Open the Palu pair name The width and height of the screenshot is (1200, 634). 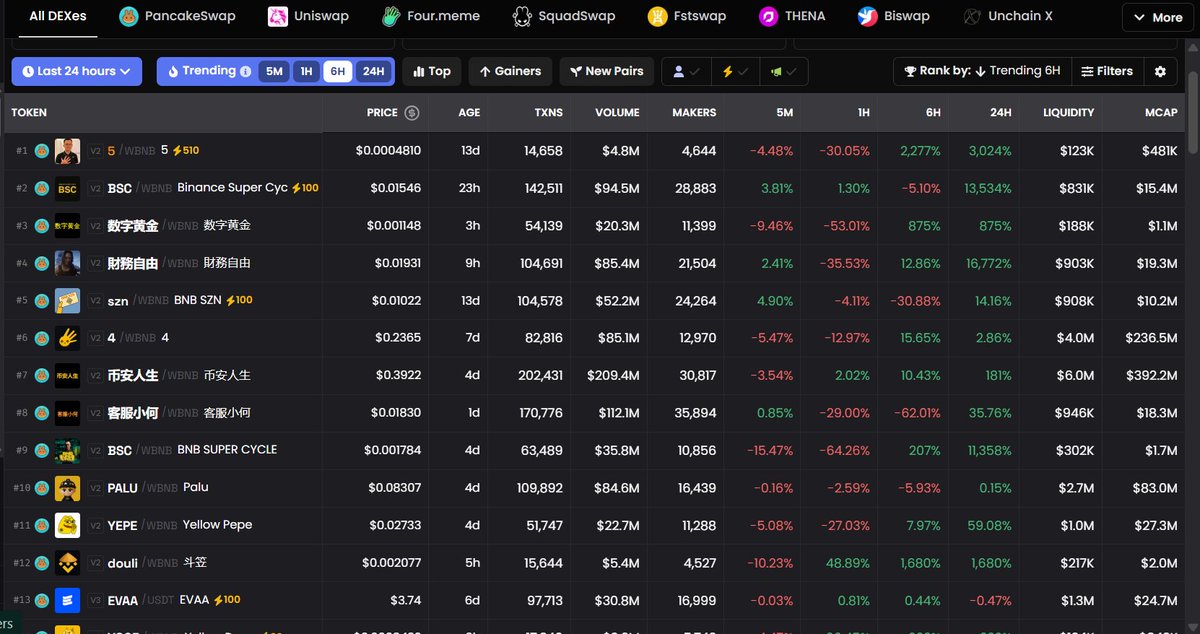click(196, 487)
